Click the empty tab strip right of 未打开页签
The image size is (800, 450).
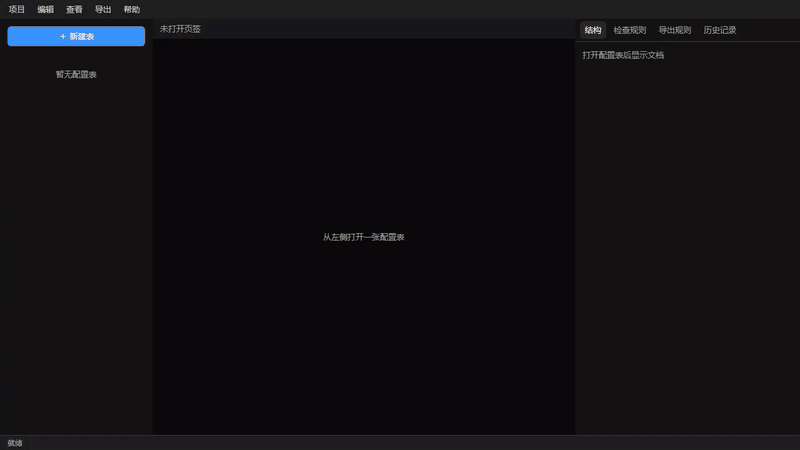[x=388, y=29]
